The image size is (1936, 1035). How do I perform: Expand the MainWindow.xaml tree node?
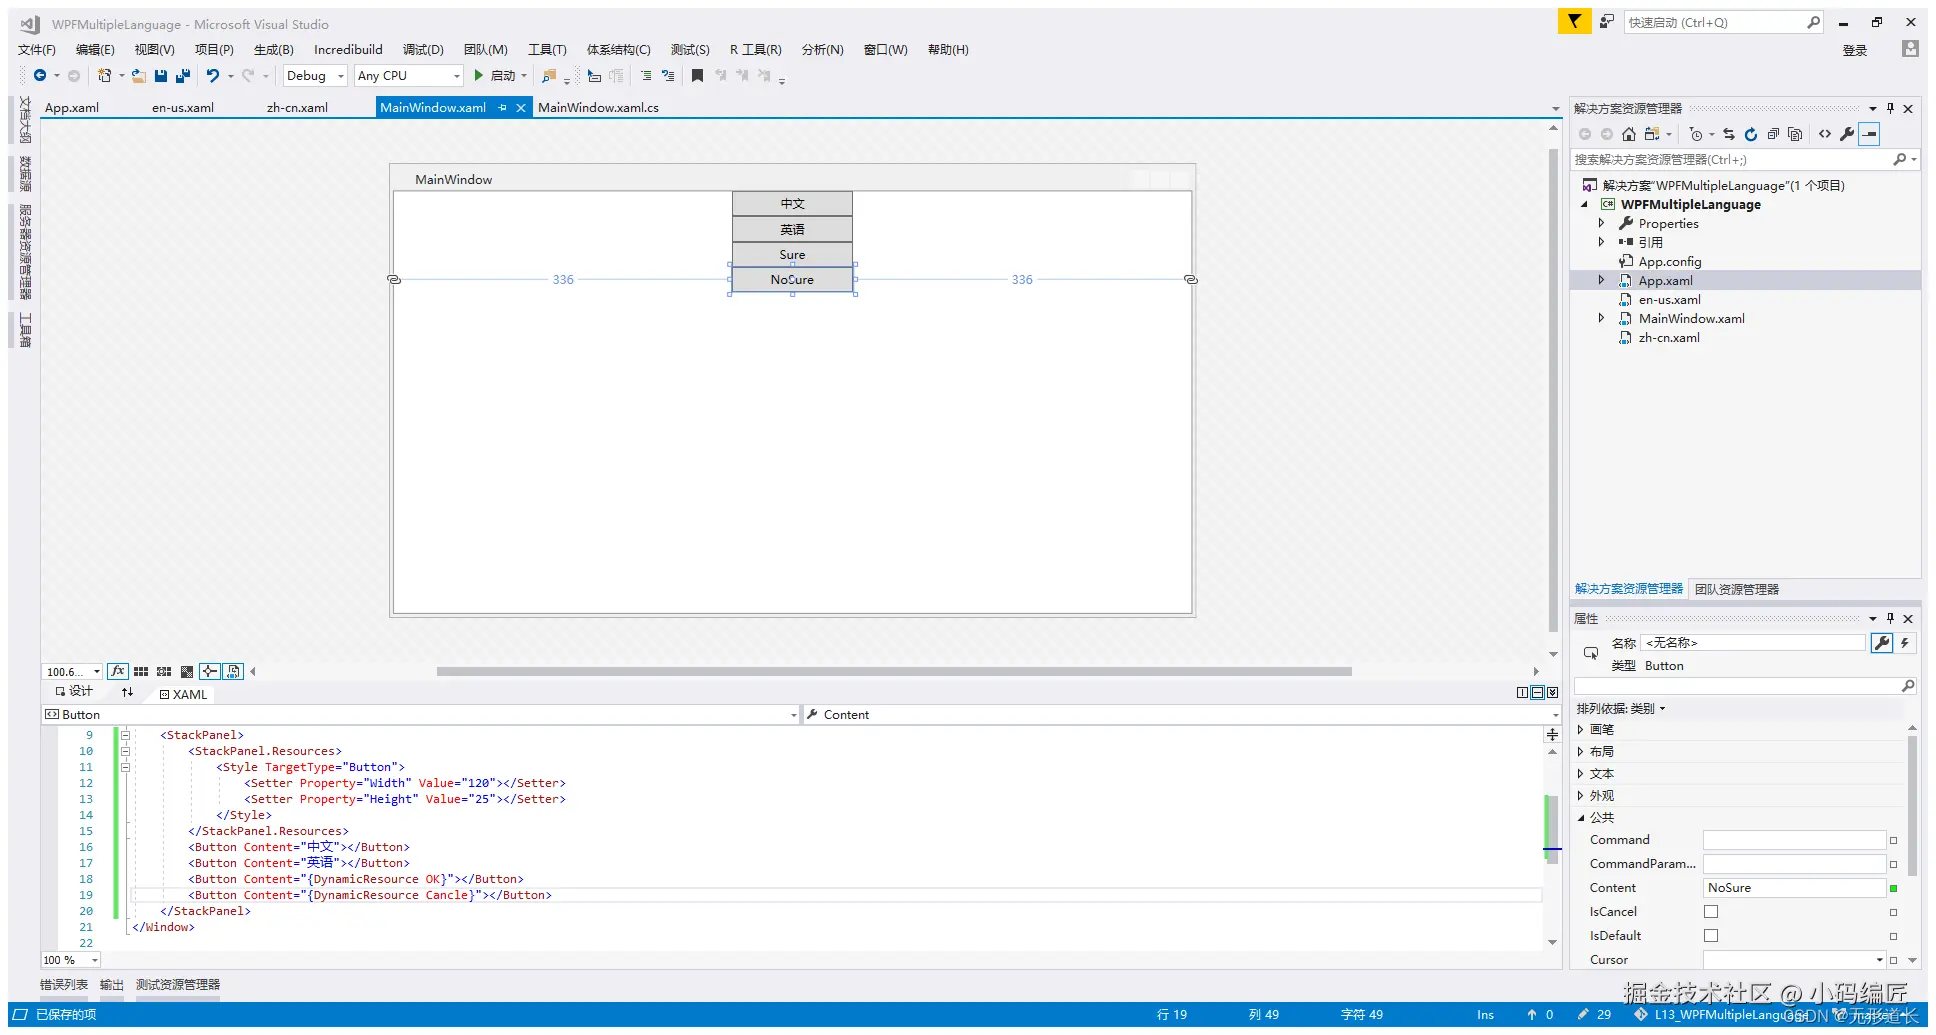click(1602, 318)
